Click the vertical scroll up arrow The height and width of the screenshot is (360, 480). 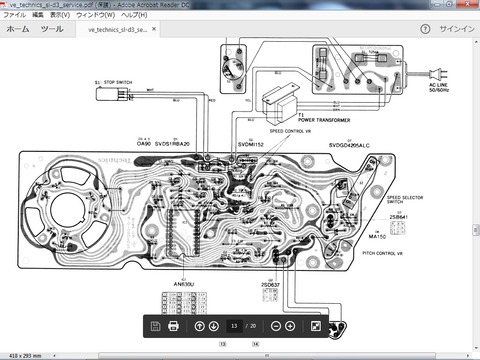[x=476, y=42]
